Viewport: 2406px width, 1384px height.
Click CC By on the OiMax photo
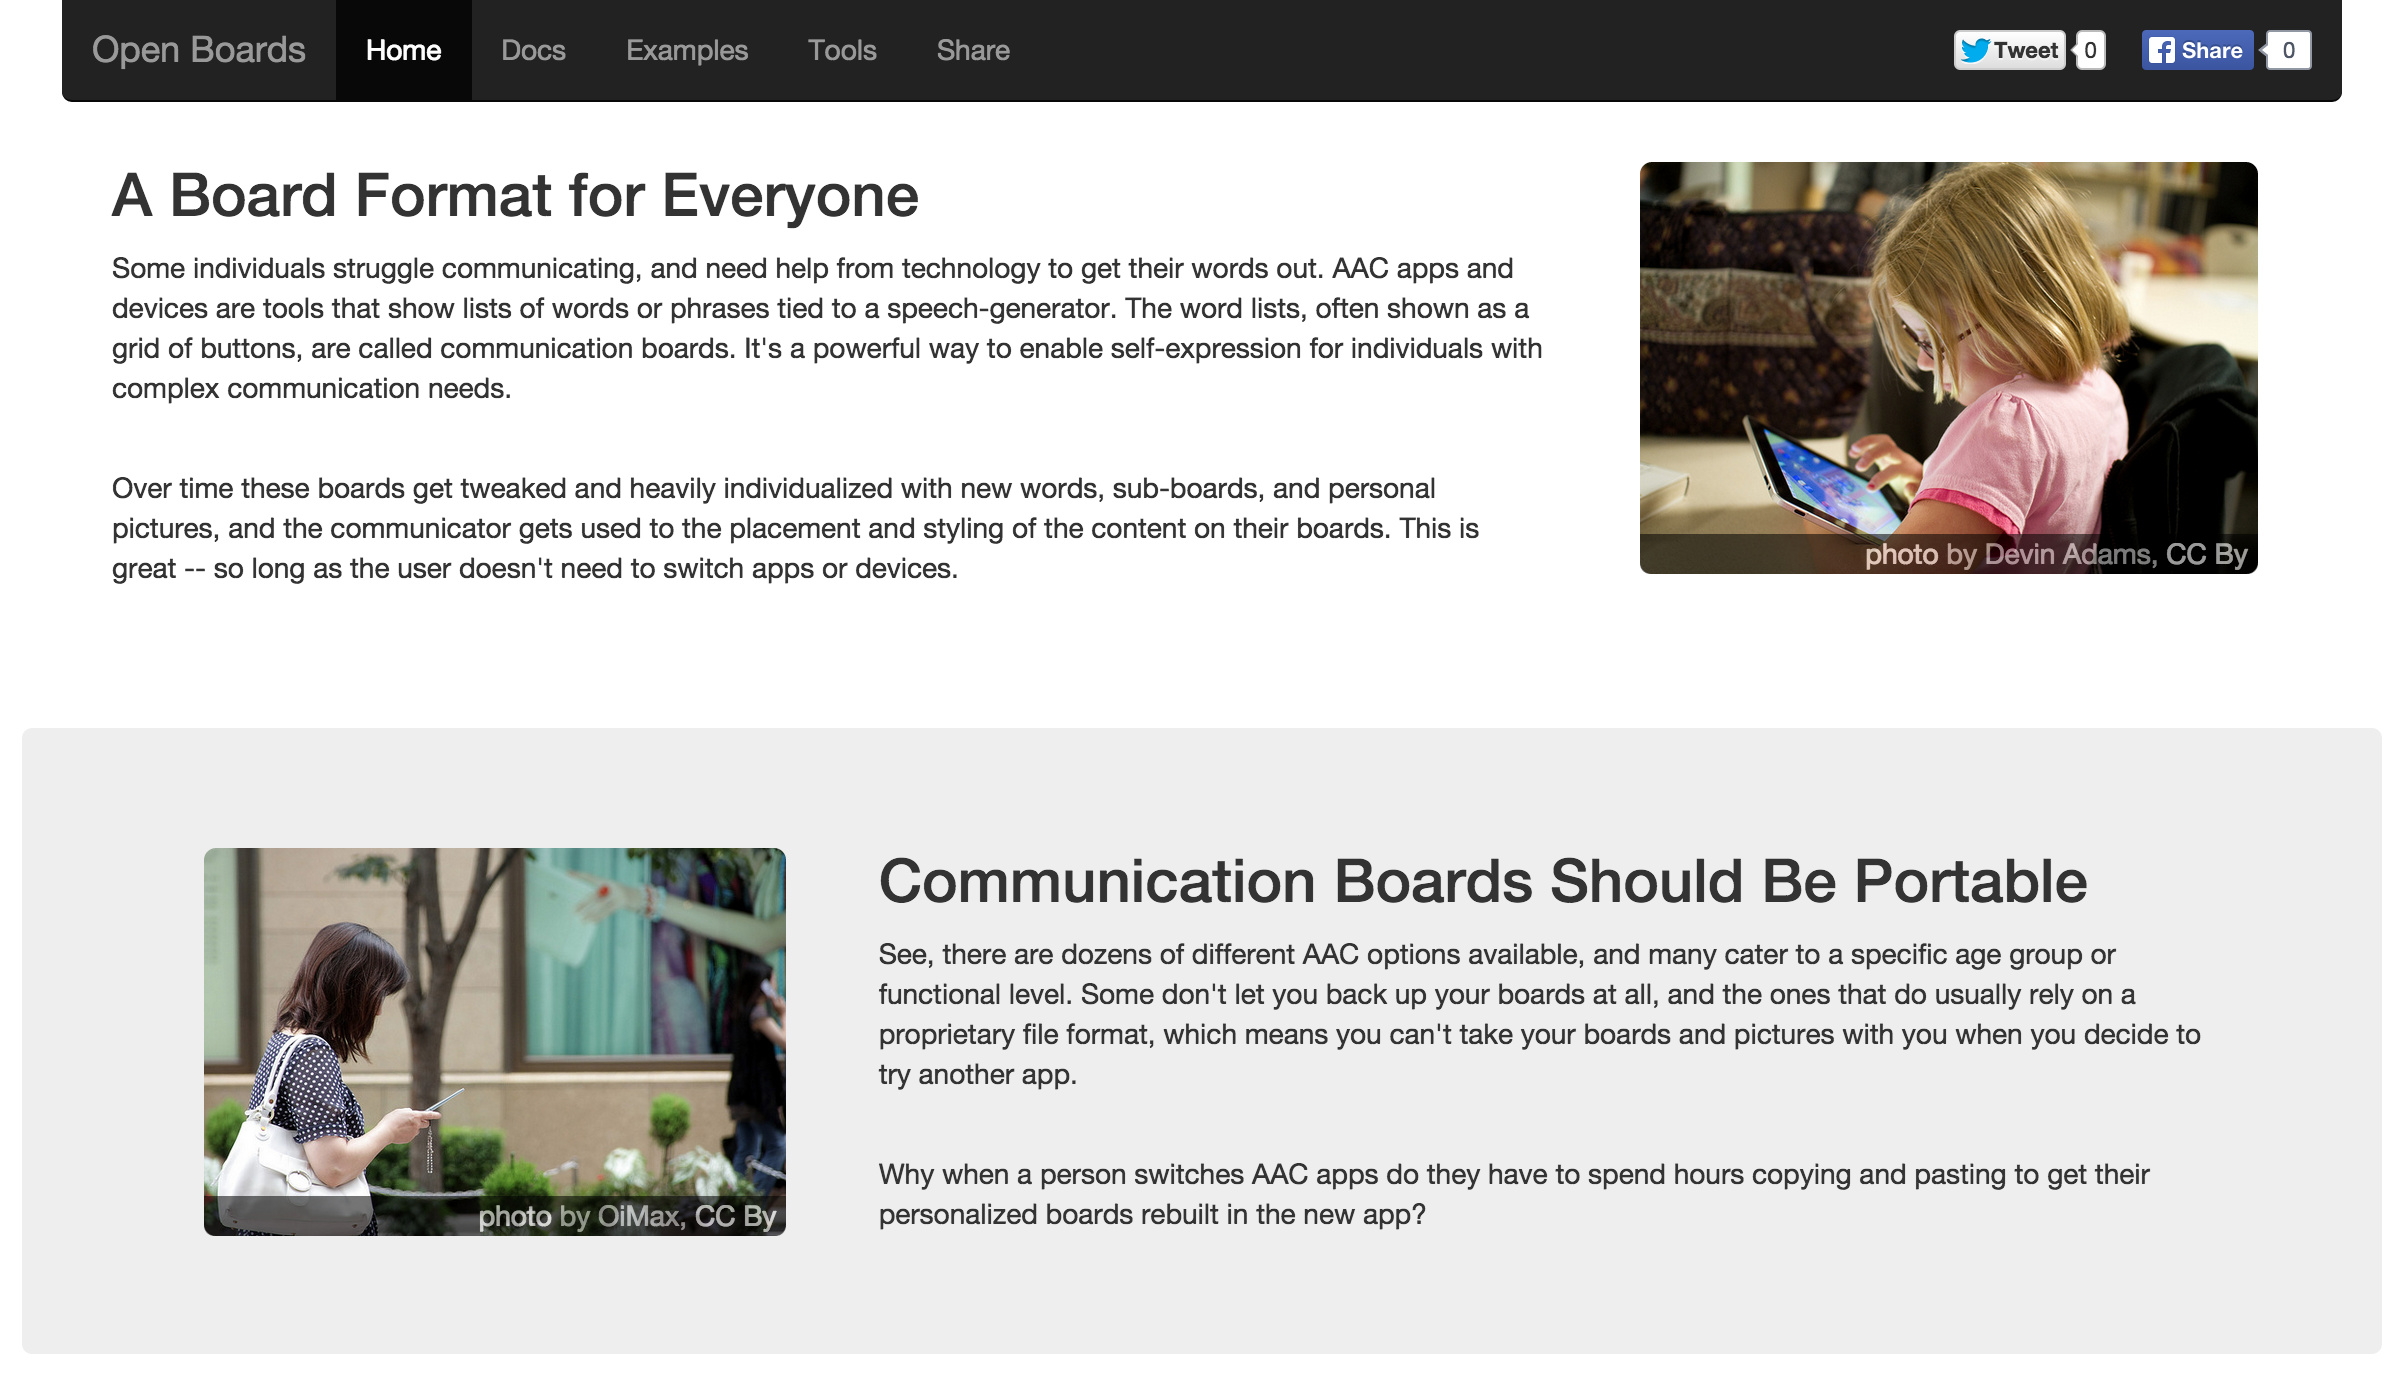(735, 1217)
